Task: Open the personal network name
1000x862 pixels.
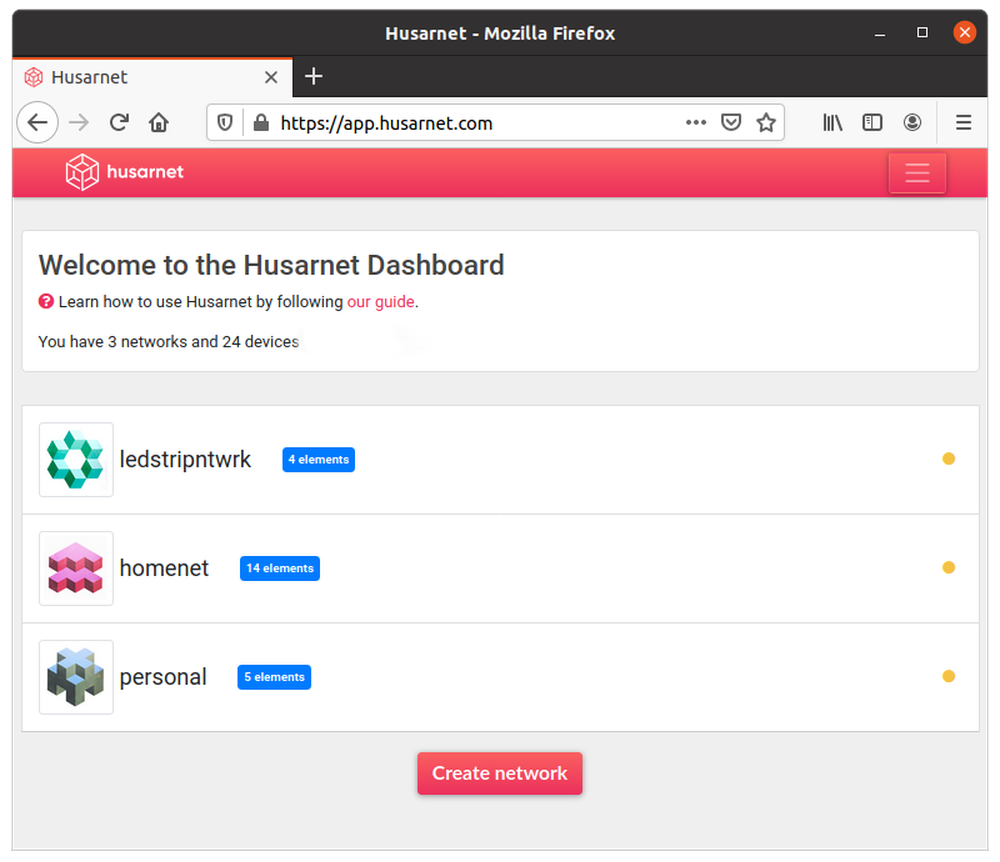Action: 163,677
